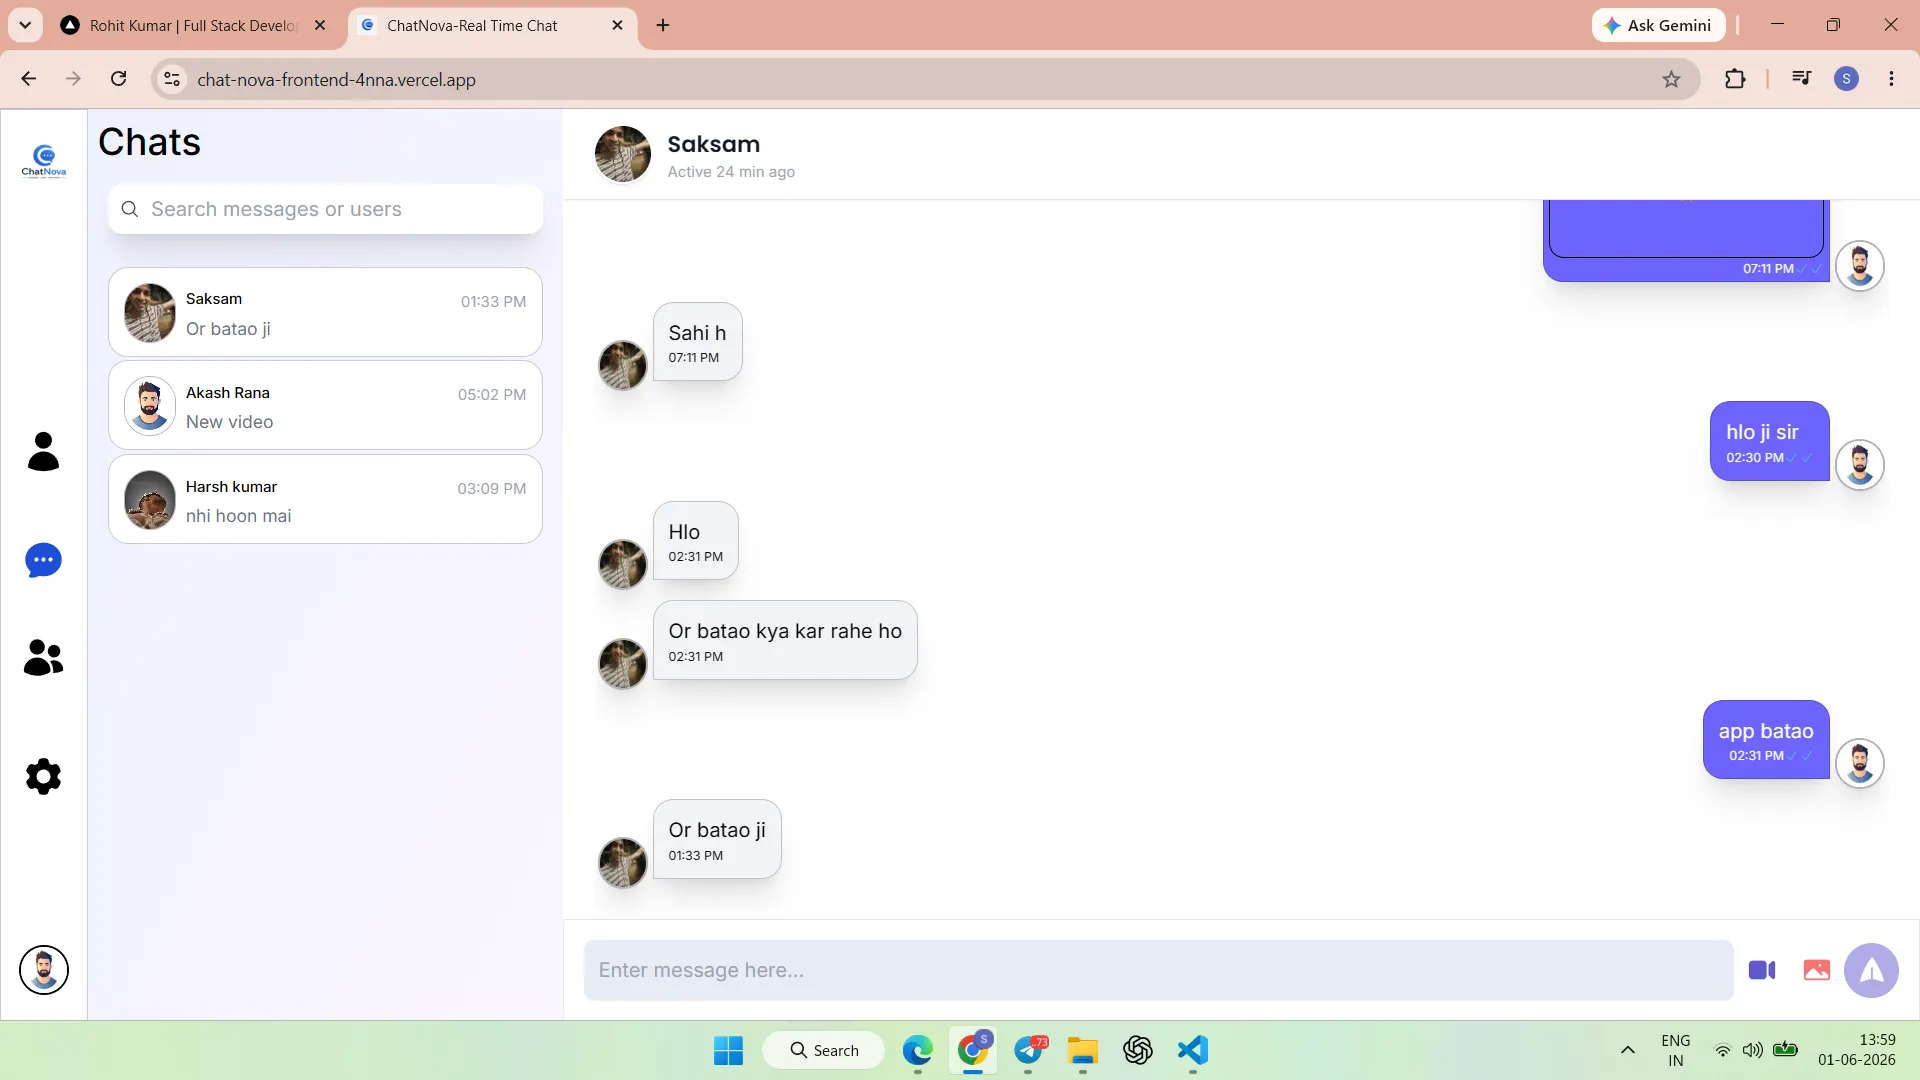
Task: Open Saksam chat in chat list
Action: [325, 312]
